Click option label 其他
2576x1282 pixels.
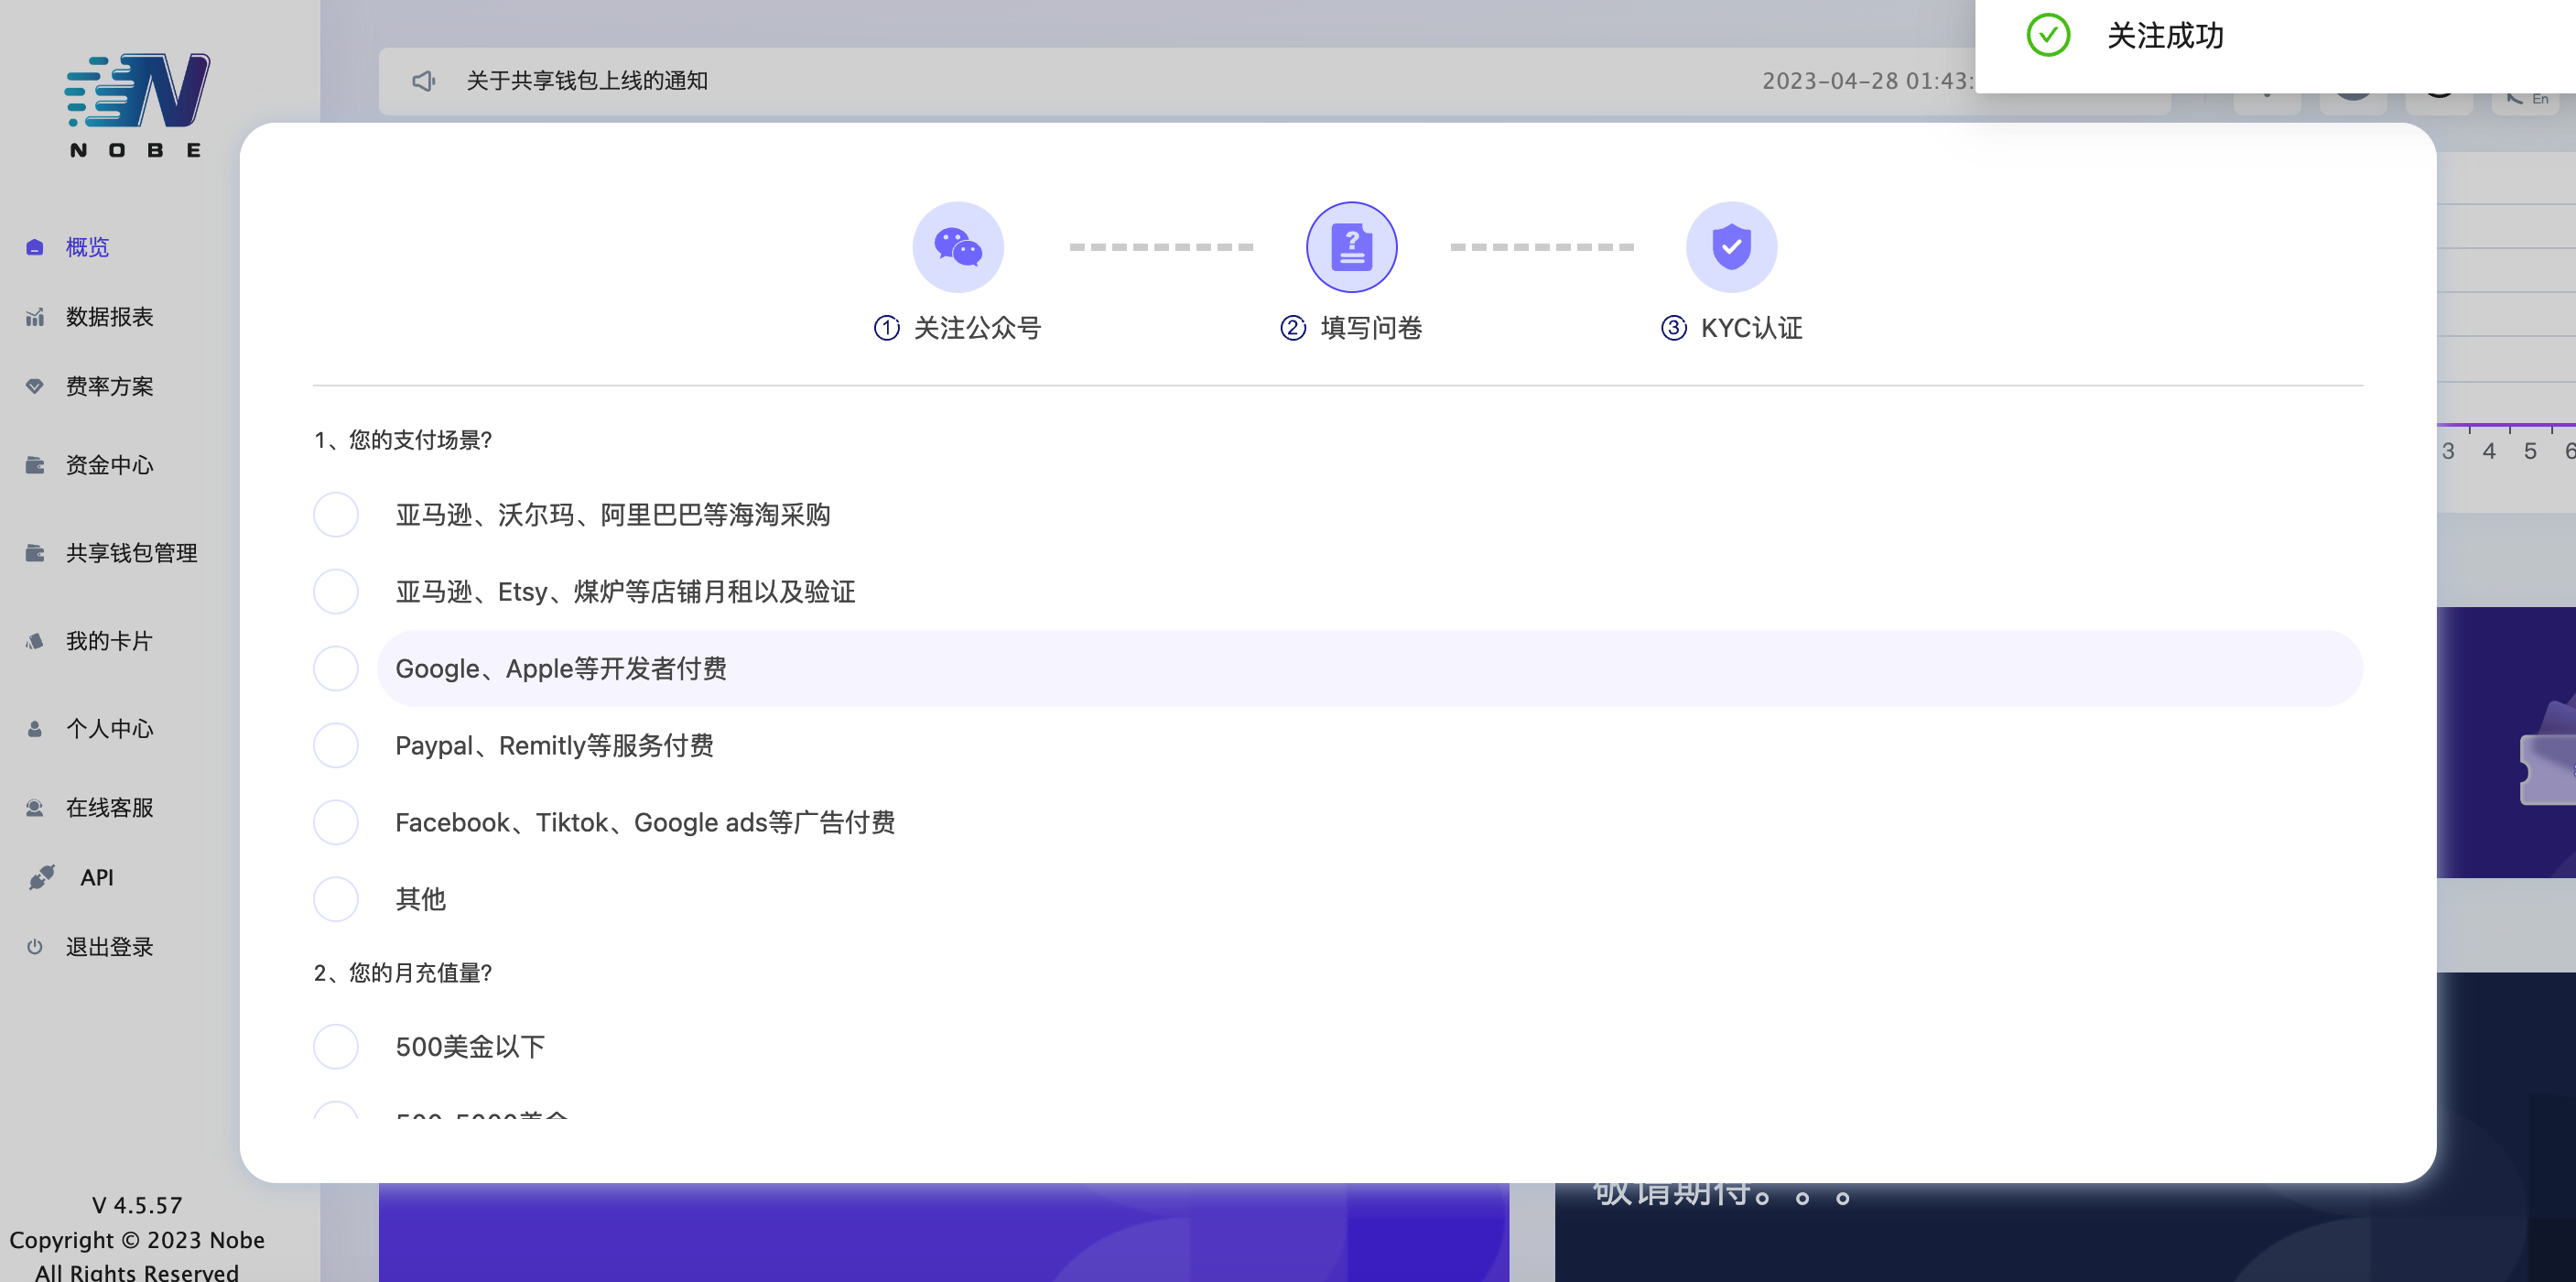click(420, 900)
